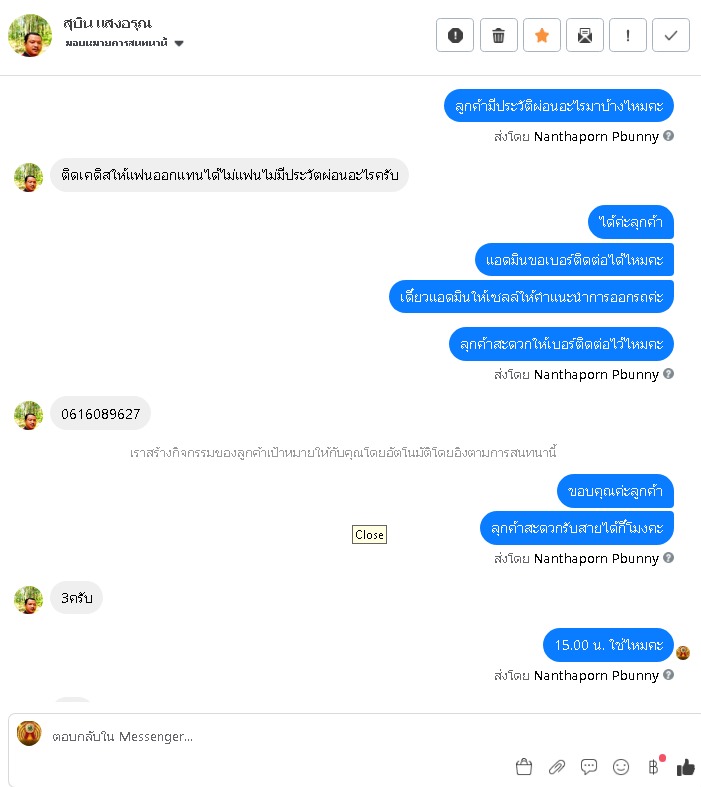Click the customer name in the header
Viewport: 701px width, 787px height.
click(x=107, y=23)
